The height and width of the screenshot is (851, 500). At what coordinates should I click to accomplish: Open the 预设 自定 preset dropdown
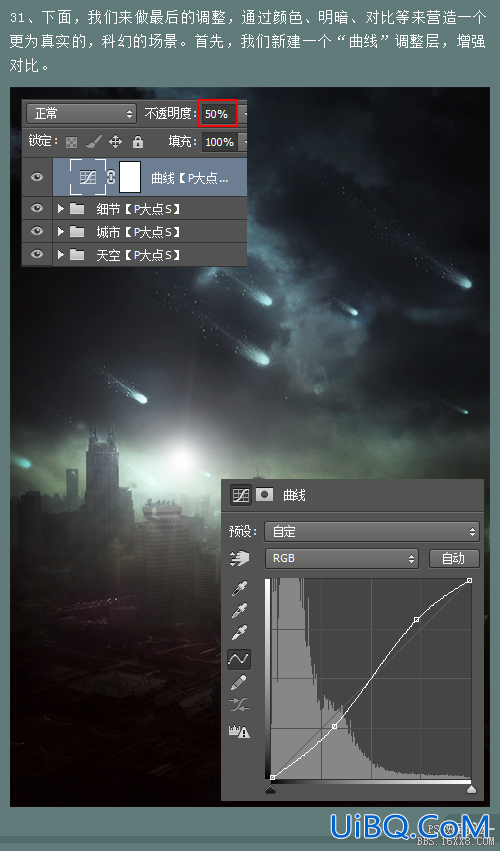[x=372, y=531]
